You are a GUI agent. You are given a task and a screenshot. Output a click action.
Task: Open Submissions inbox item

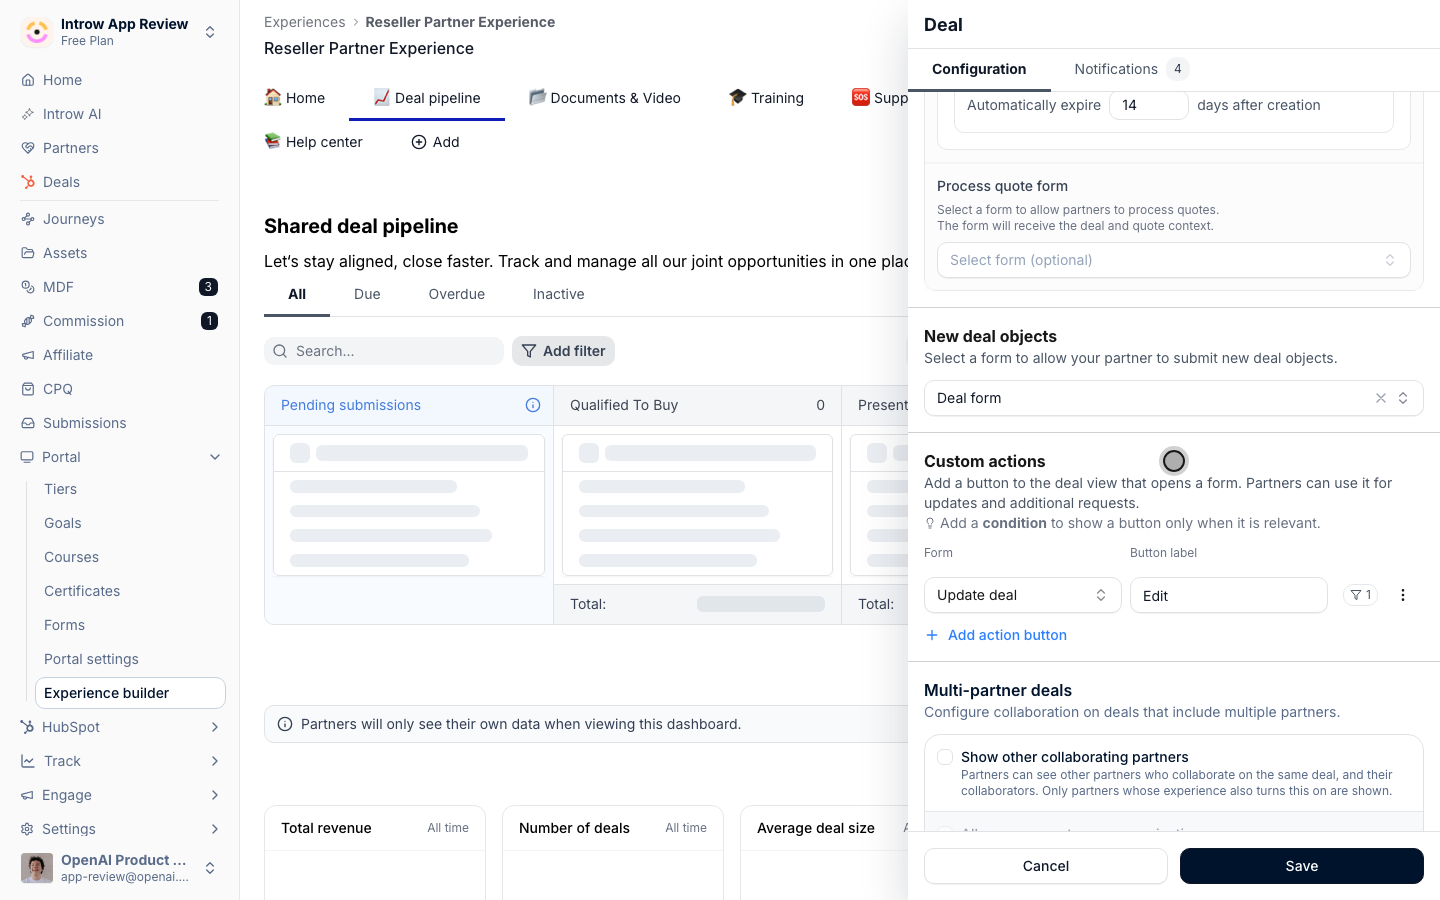(84, 423)
